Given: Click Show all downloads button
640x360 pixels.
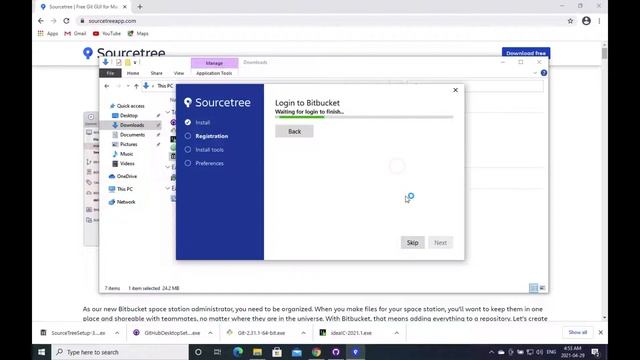Looking at the screenshot, I should coord(578,332).
